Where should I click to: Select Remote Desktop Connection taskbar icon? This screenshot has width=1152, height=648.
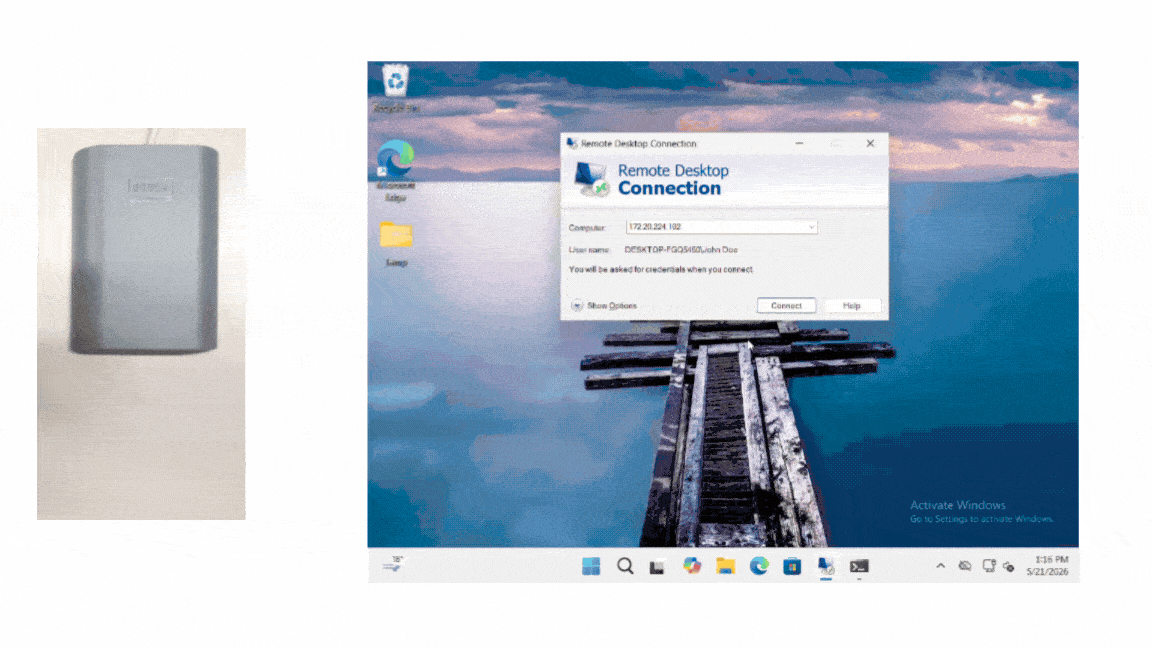(826, 566)
